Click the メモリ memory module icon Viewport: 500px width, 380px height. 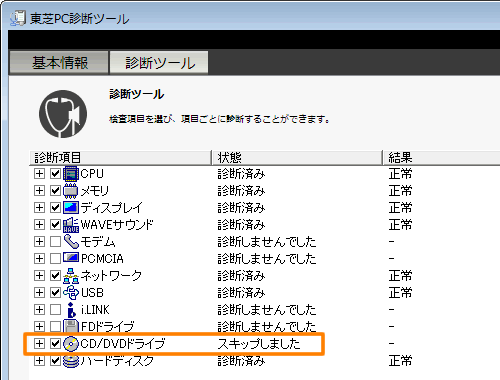(71, 191)
